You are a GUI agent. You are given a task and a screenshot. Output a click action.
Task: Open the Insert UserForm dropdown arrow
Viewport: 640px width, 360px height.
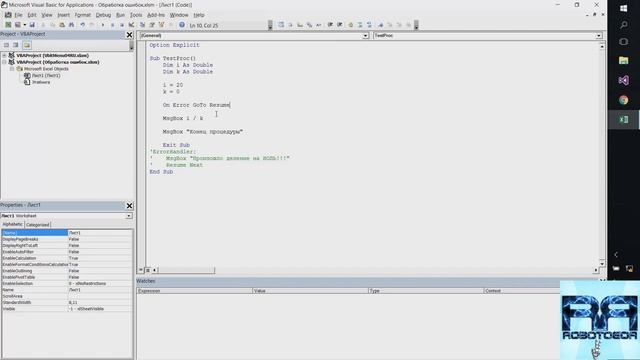coord(24,25)
